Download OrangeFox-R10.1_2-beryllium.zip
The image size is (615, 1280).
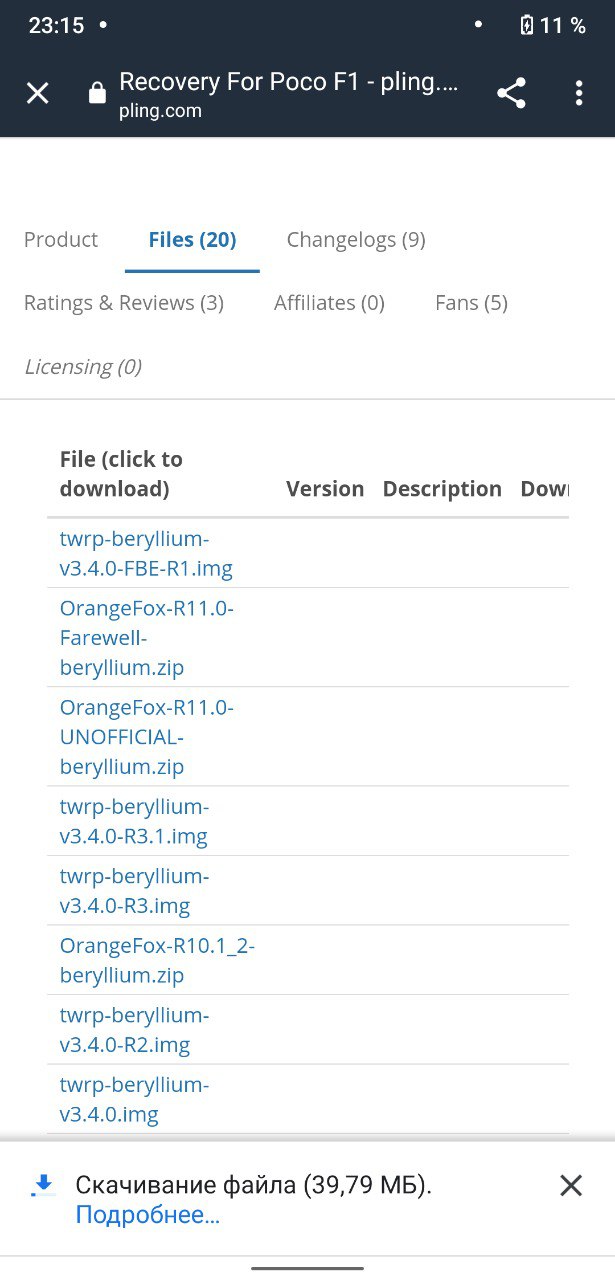tap(157, 960)
